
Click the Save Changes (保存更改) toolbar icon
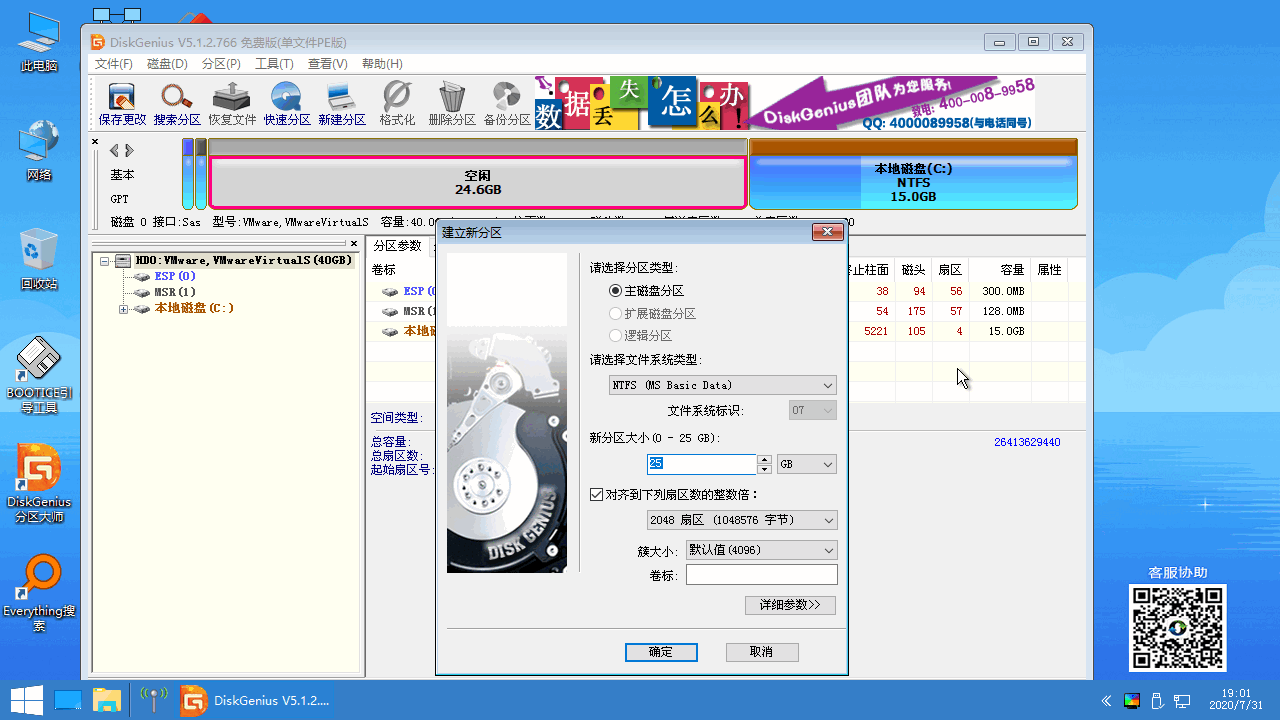pyautogui.click(x=122, y=104)
